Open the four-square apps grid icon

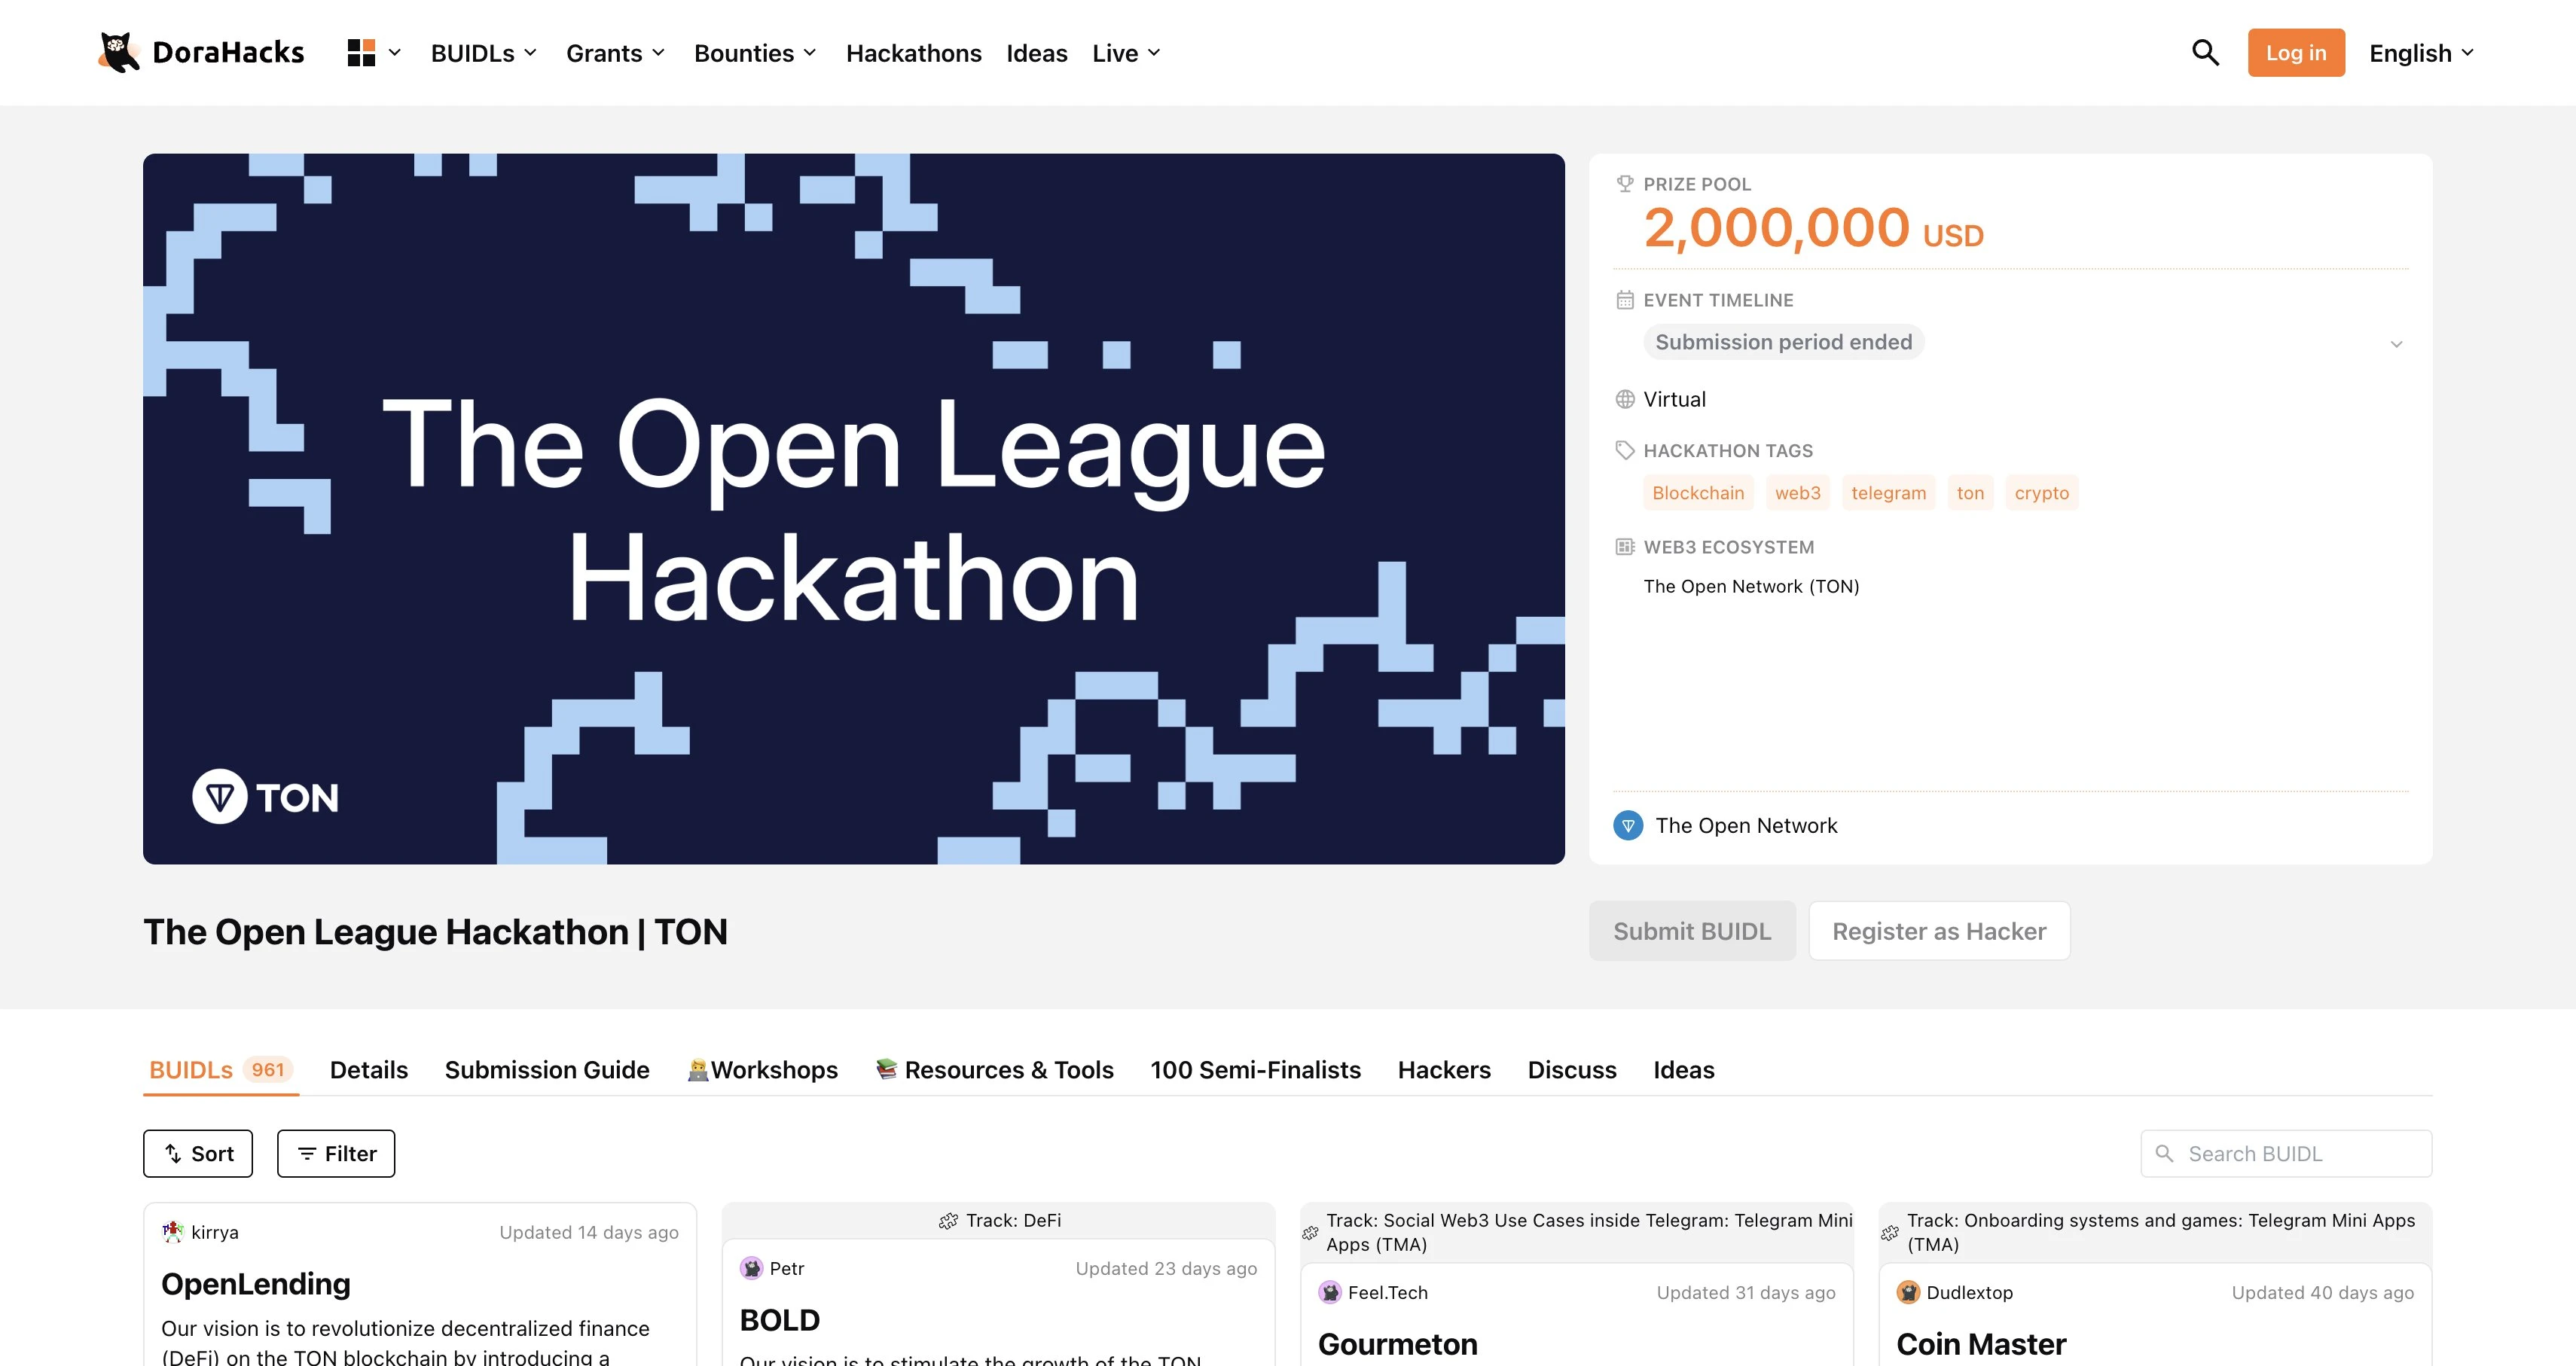(x=361, y=53)
